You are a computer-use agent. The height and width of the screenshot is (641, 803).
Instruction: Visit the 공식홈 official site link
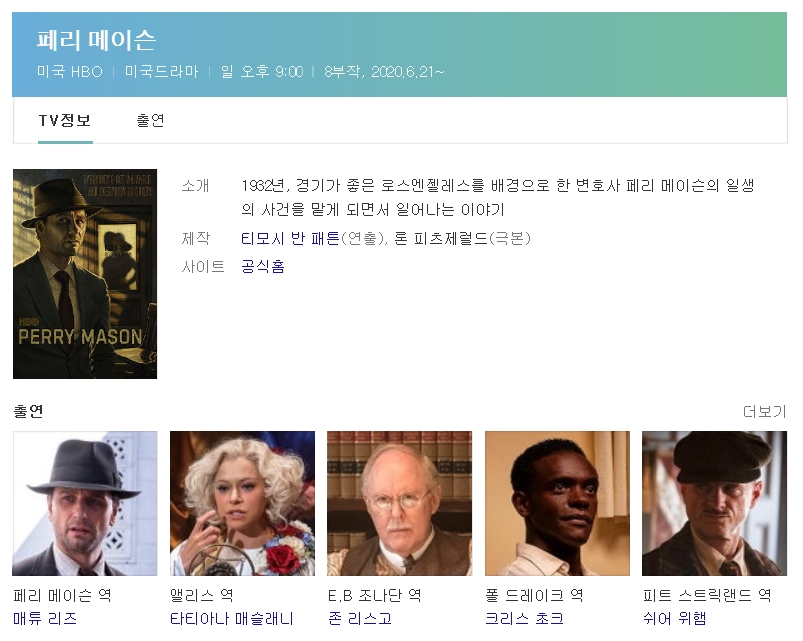pyautogui.click(x=263, y=267)
